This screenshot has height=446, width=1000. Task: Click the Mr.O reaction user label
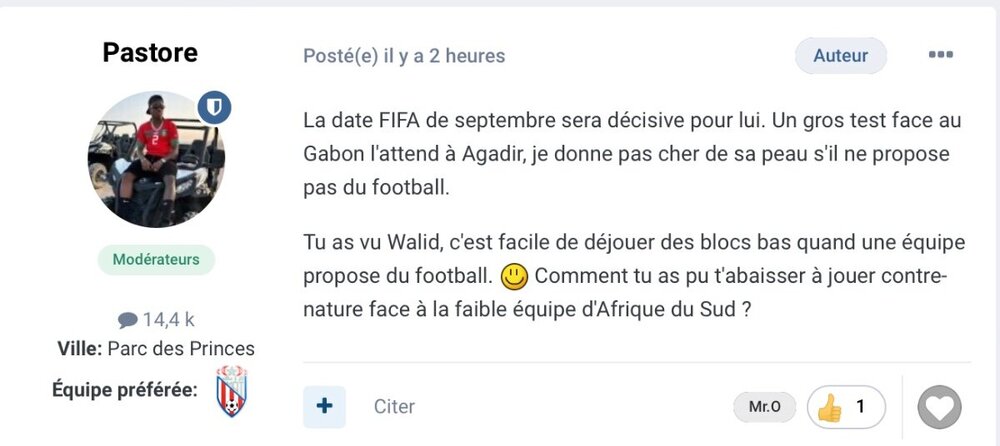coord(765,407)
